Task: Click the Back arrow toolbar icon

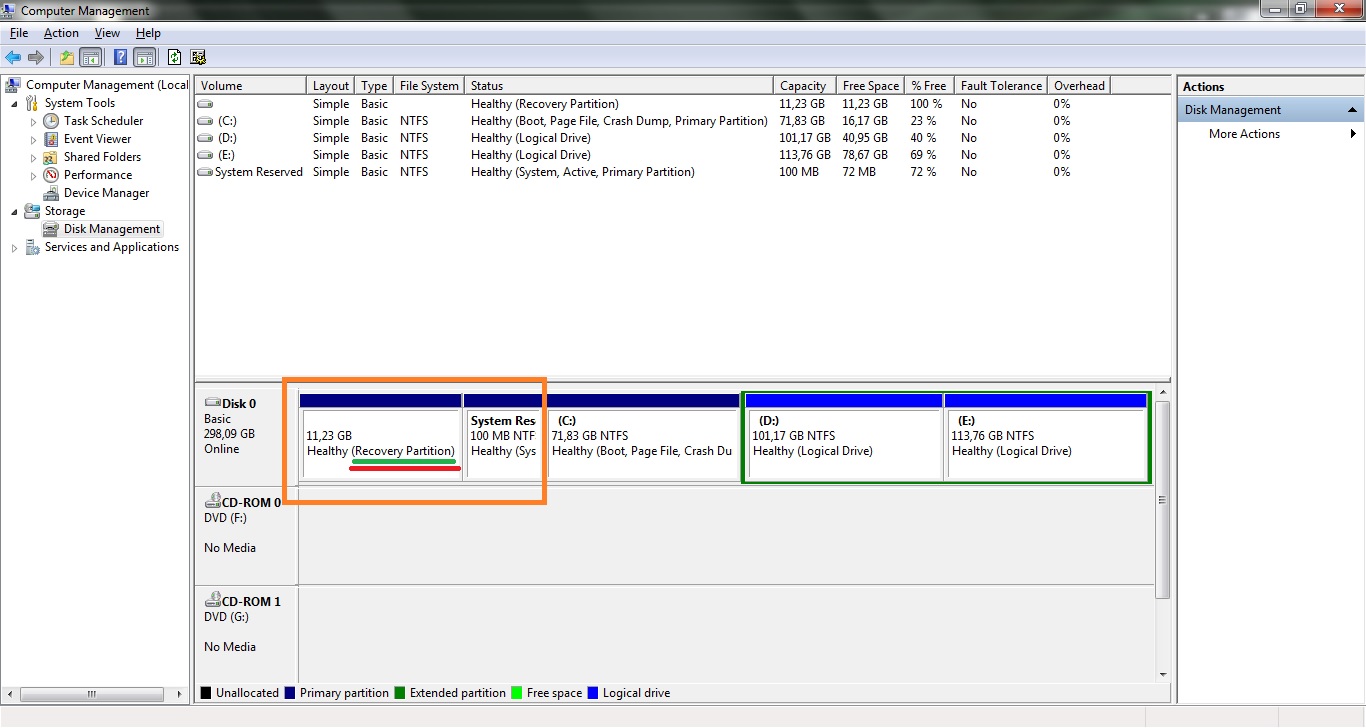Action: pyautogui.click(x=13, y=57)
